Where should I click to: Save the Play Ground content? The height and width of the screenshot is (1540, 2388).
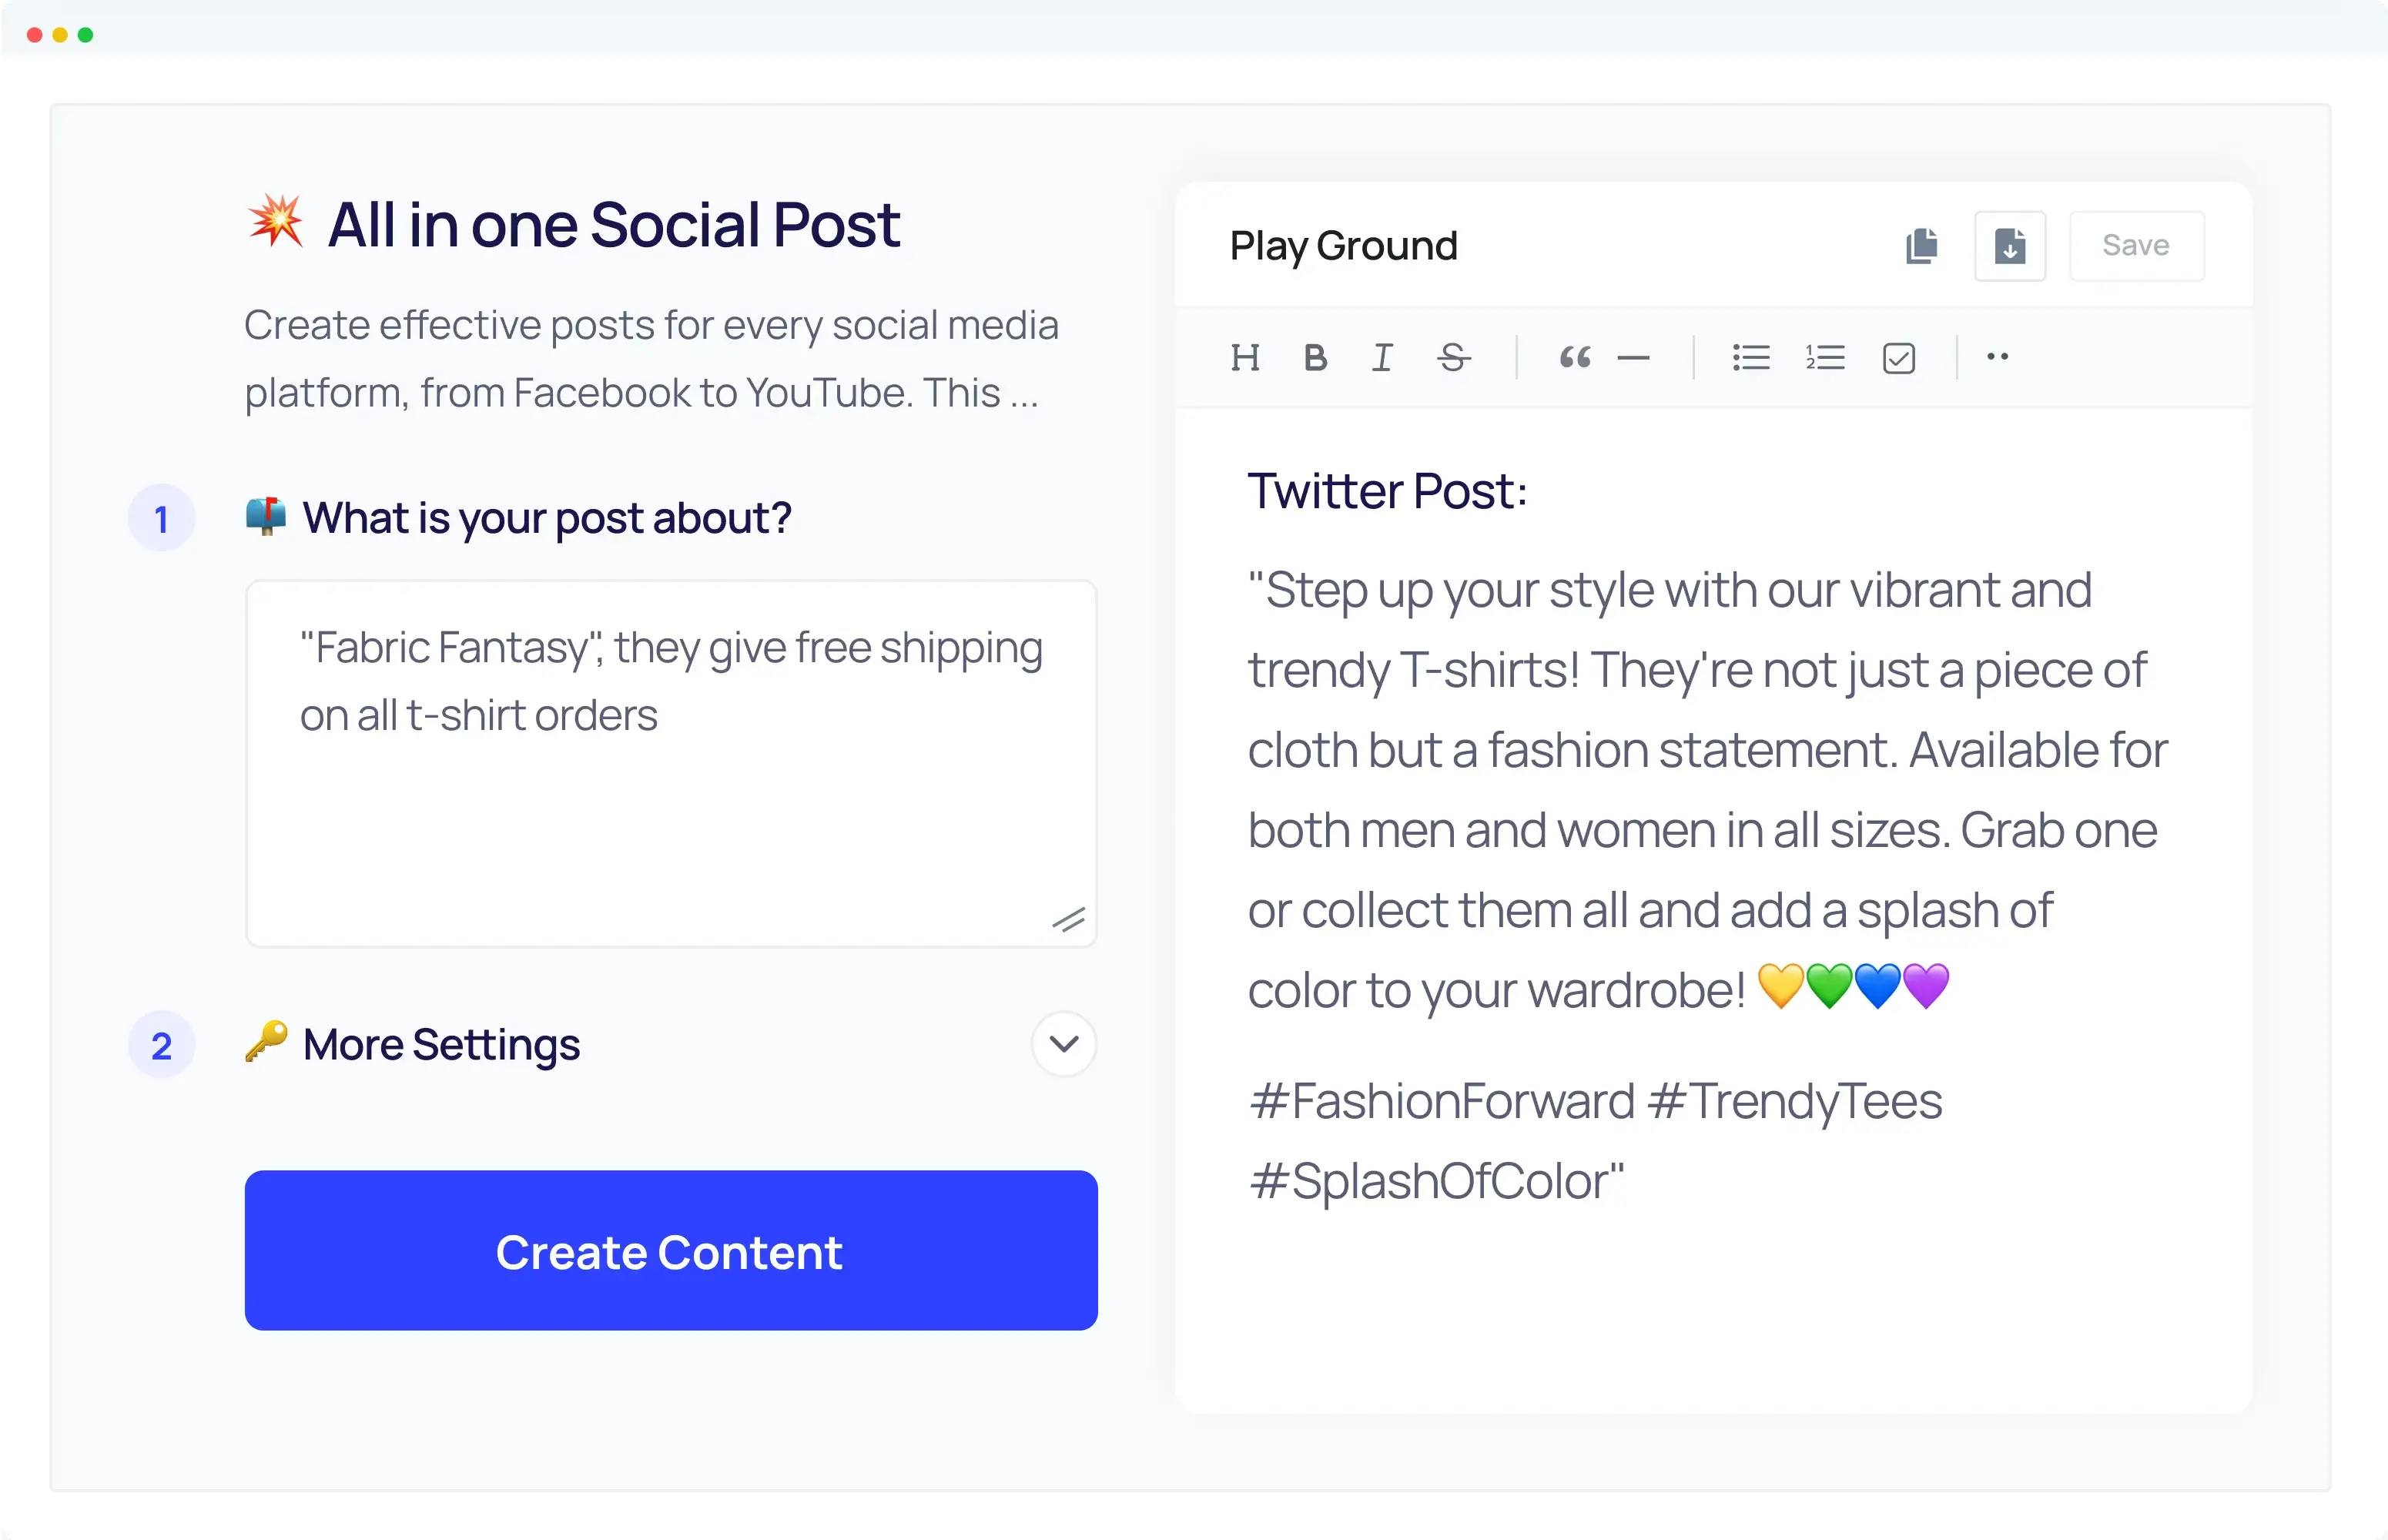[x=2136, y=245]
